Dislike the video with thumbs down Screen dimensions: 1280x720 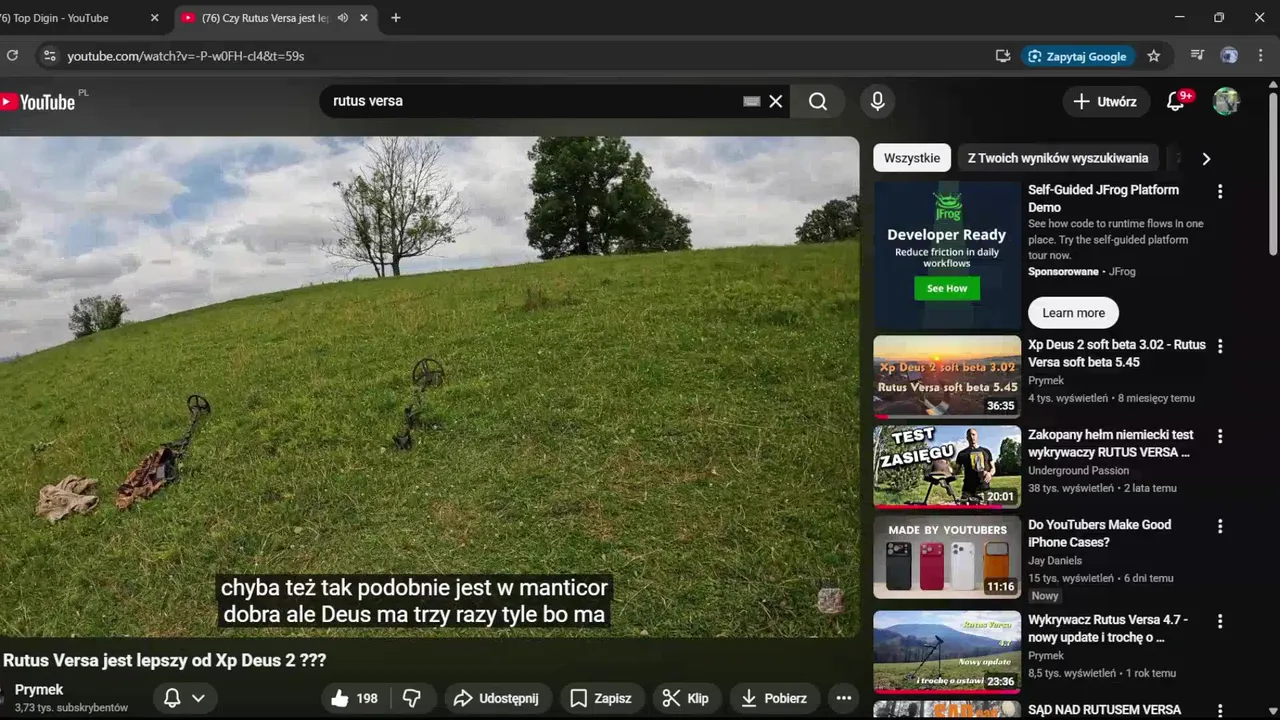tap(411, 698)
